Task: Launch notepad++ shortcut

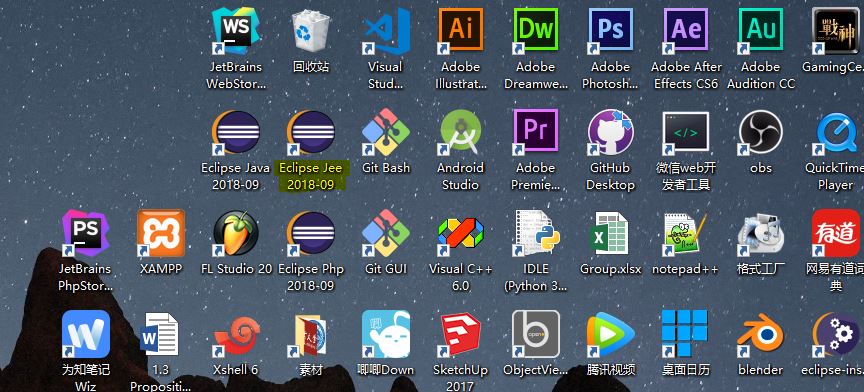Action: click(x=685, y=233)
